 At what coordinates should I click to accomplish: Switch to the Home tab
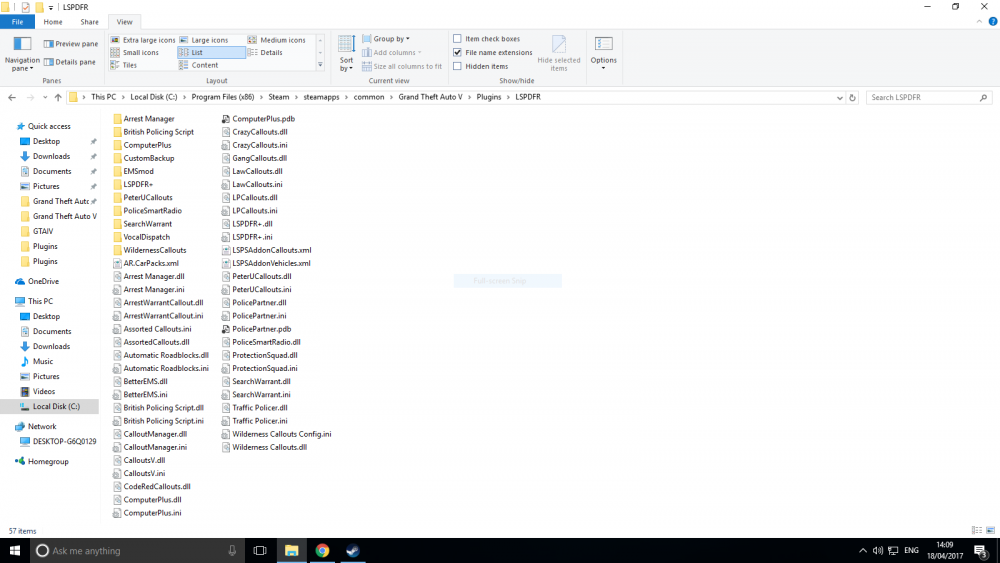pos(53,22)
